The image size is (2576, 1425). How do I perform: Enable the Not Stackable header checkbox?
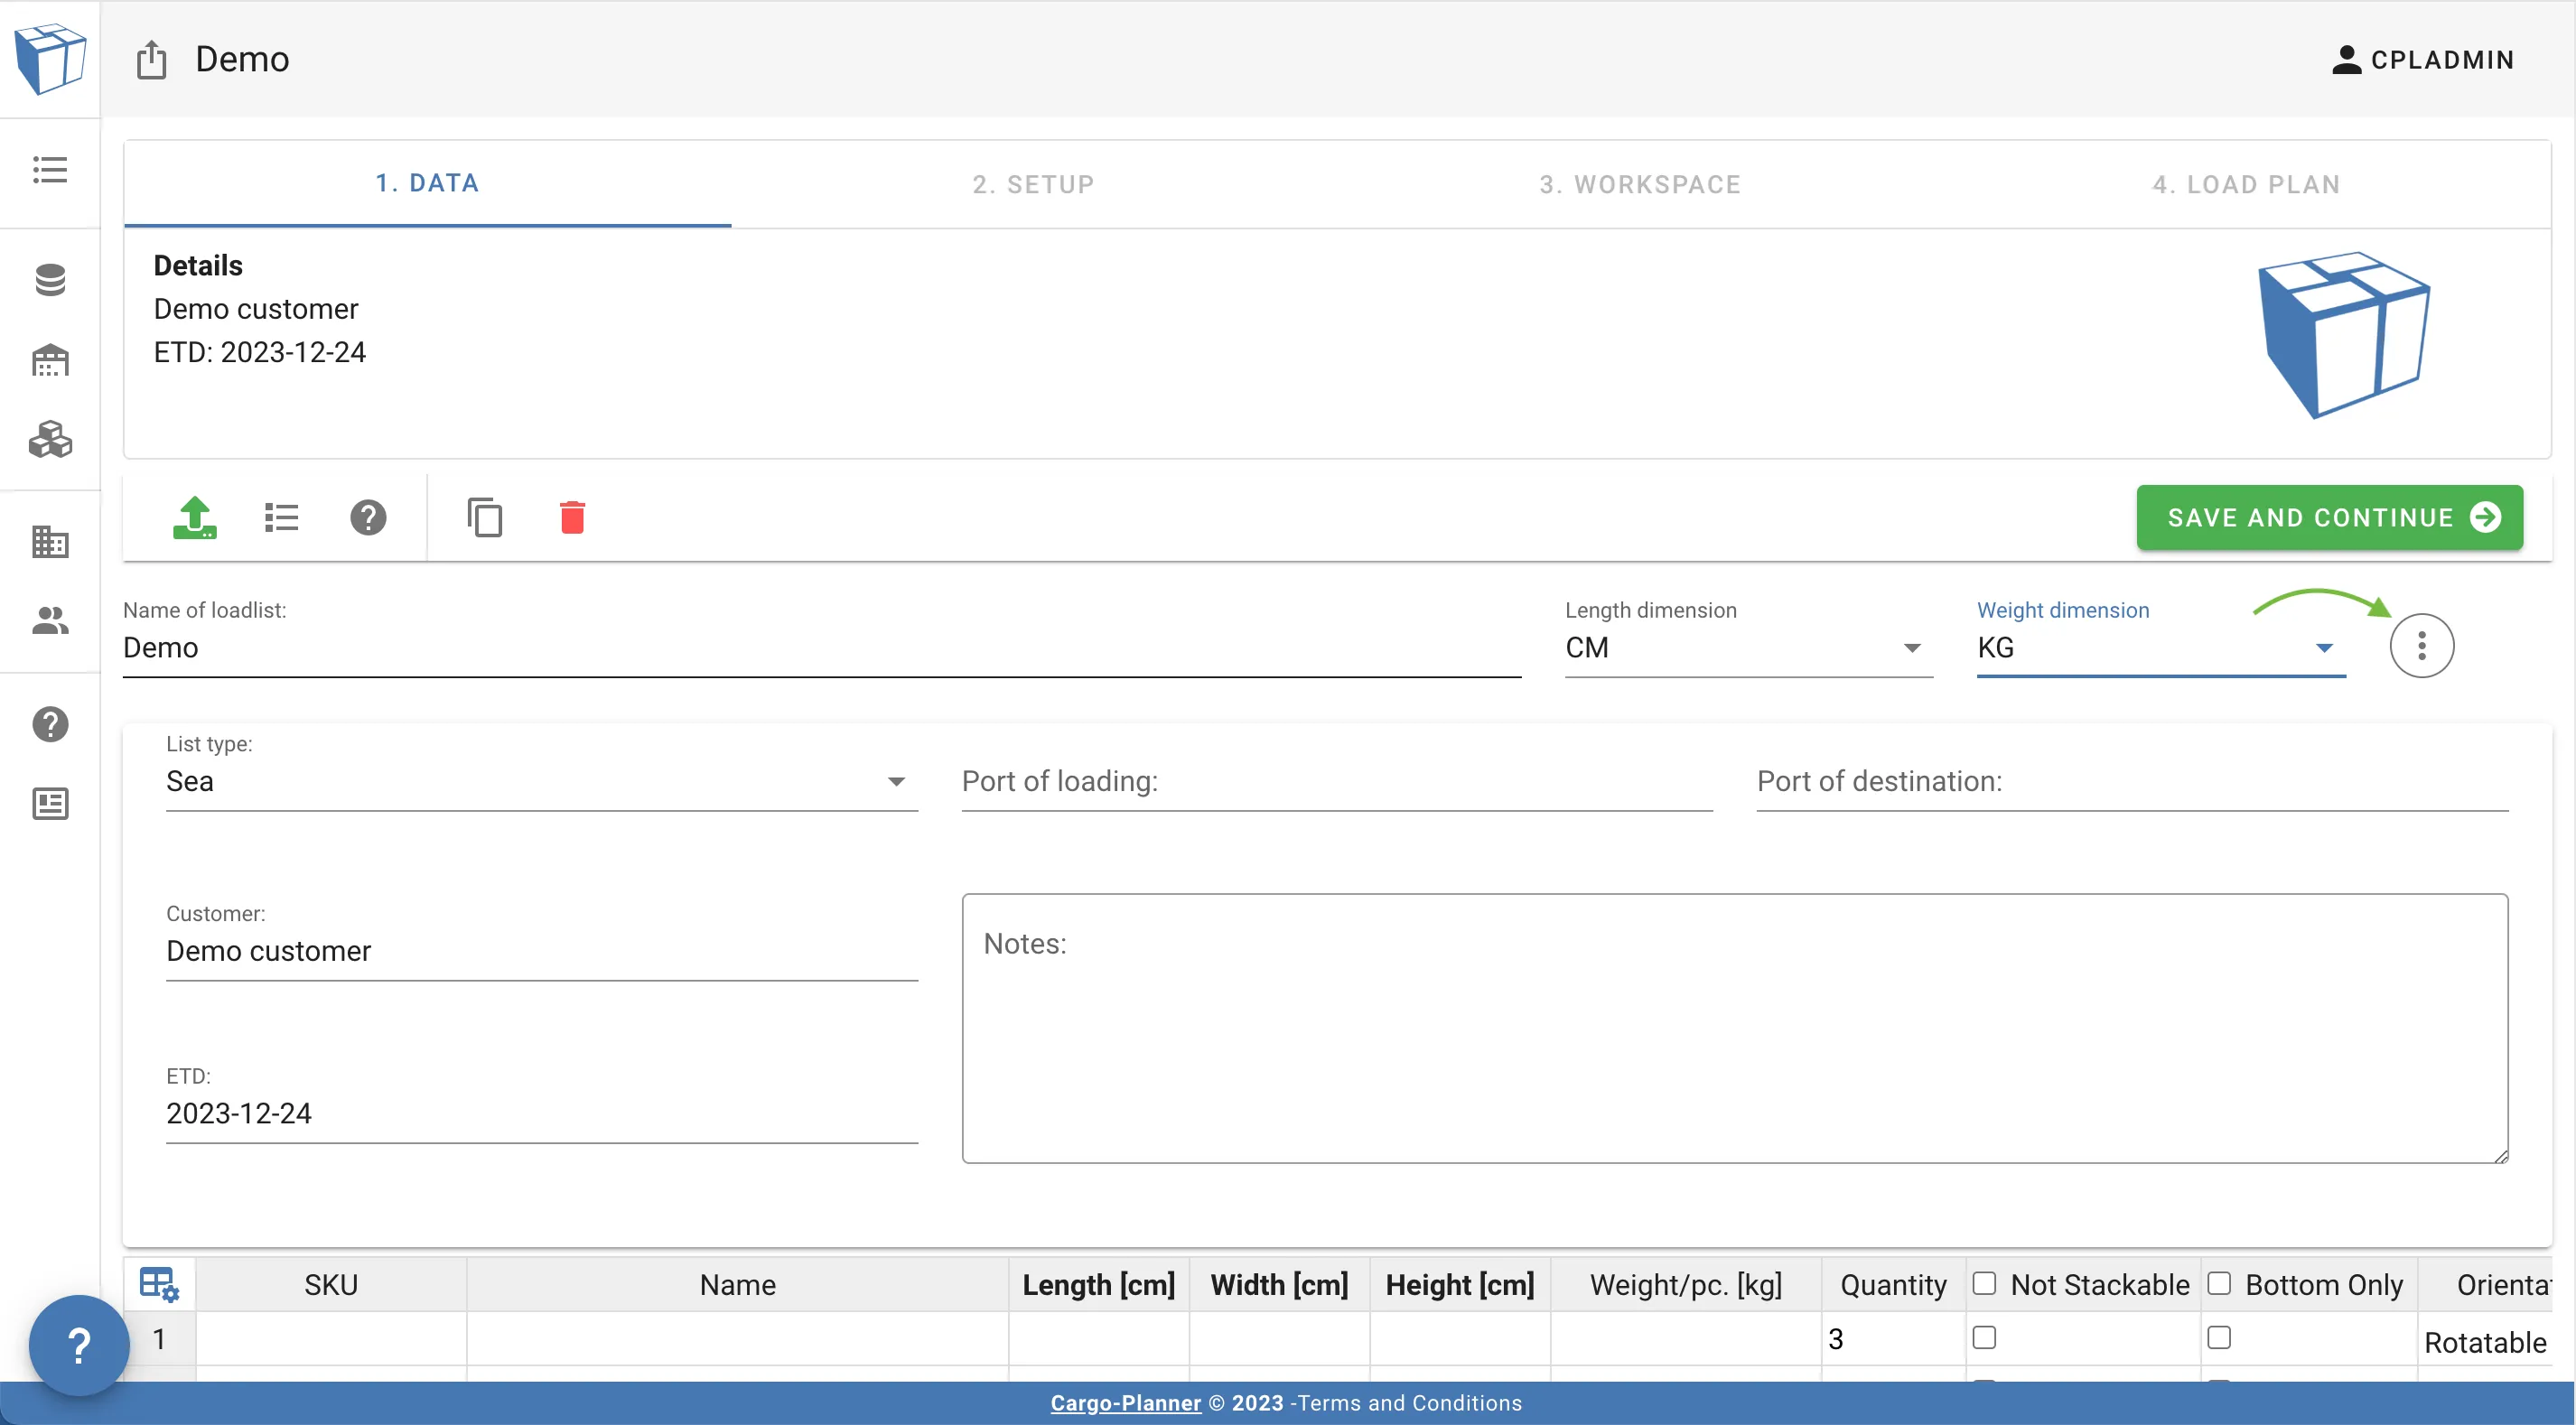click(1984, 1283)
